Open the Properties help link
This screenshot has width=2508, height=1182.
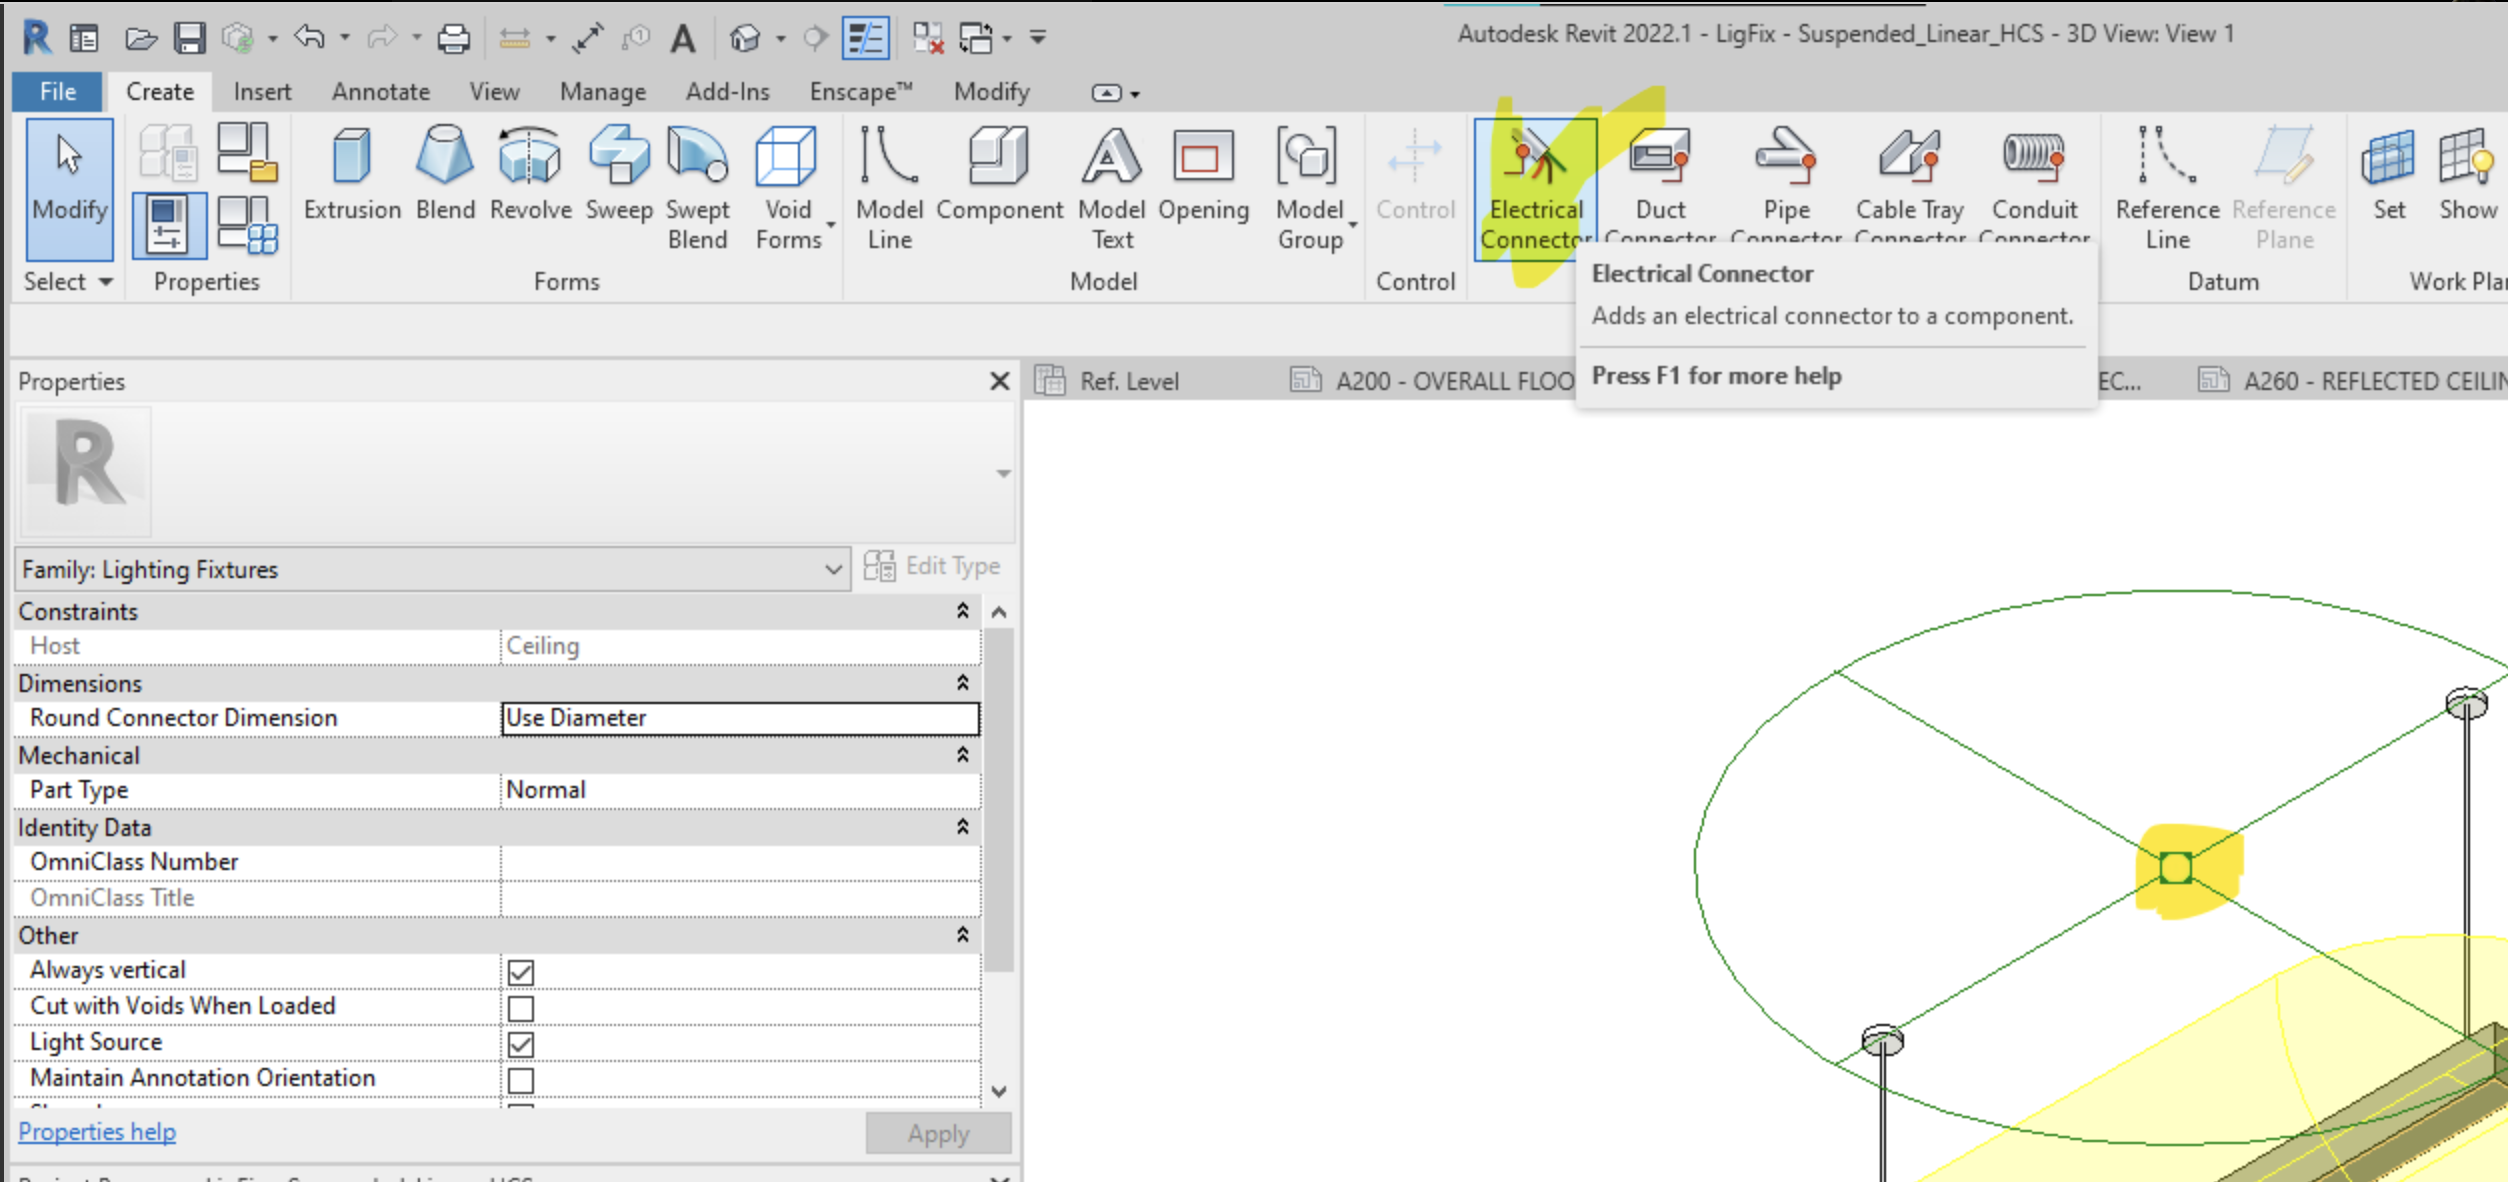(96, 1131)
